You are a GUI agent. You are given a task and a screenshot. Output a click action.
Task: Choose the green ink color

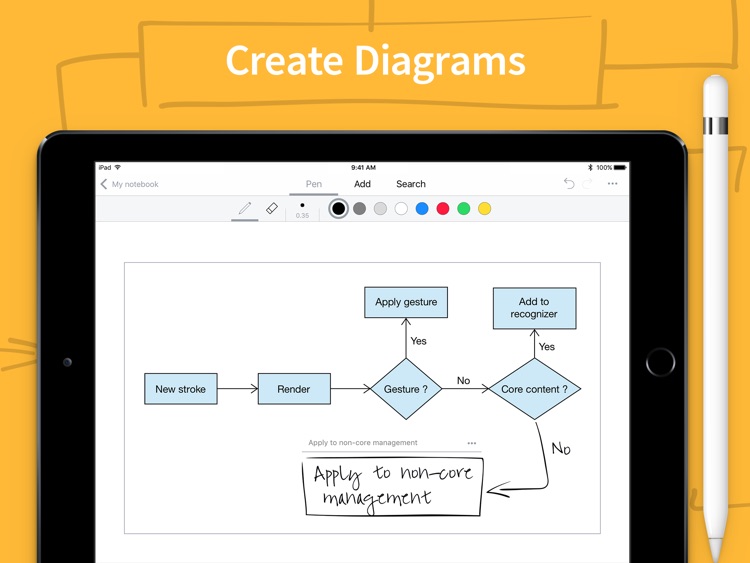(x=463, y=209)
